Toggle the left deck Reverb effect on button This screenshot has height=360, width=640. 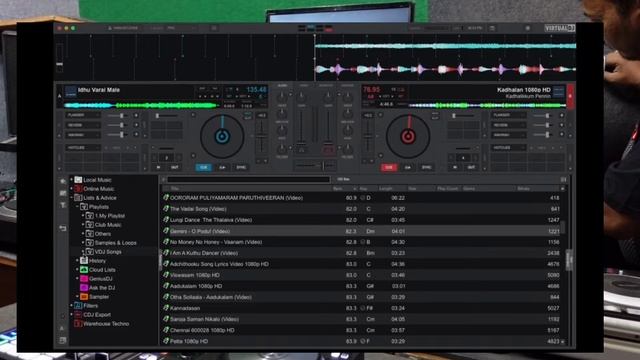coord(136,125)
